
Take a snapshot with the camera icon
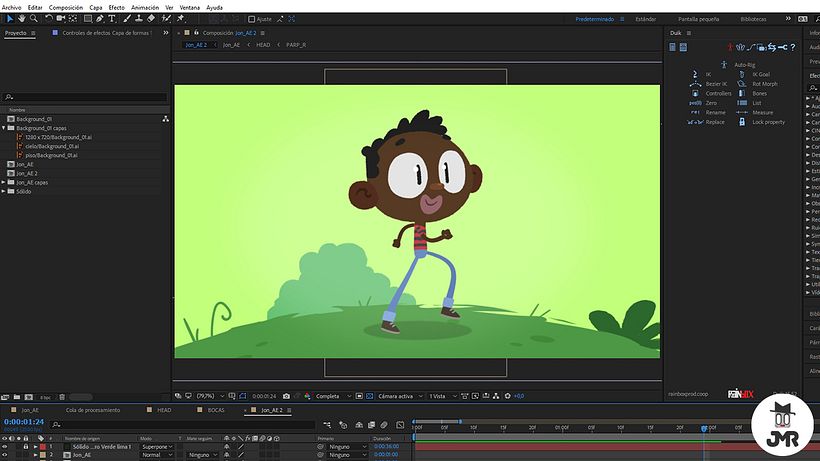click(x=286, y=396)
